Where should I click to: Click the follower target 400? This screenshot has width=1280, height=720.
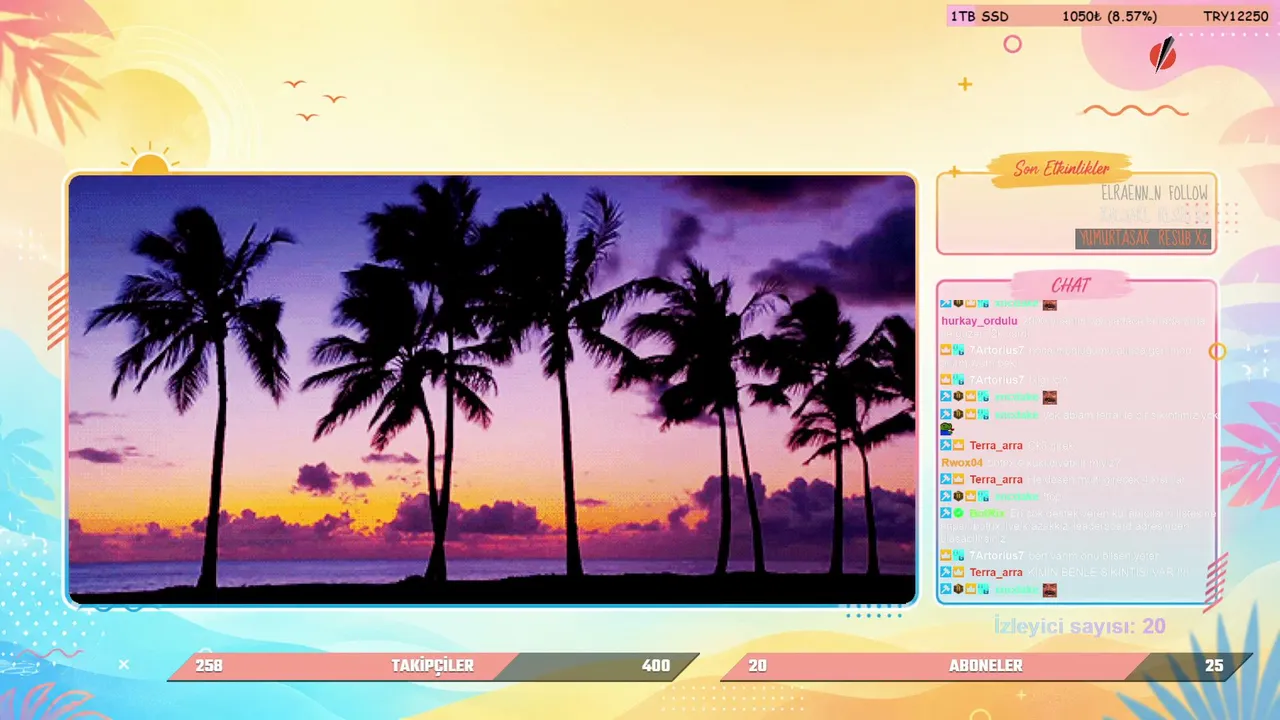point(656,666)
